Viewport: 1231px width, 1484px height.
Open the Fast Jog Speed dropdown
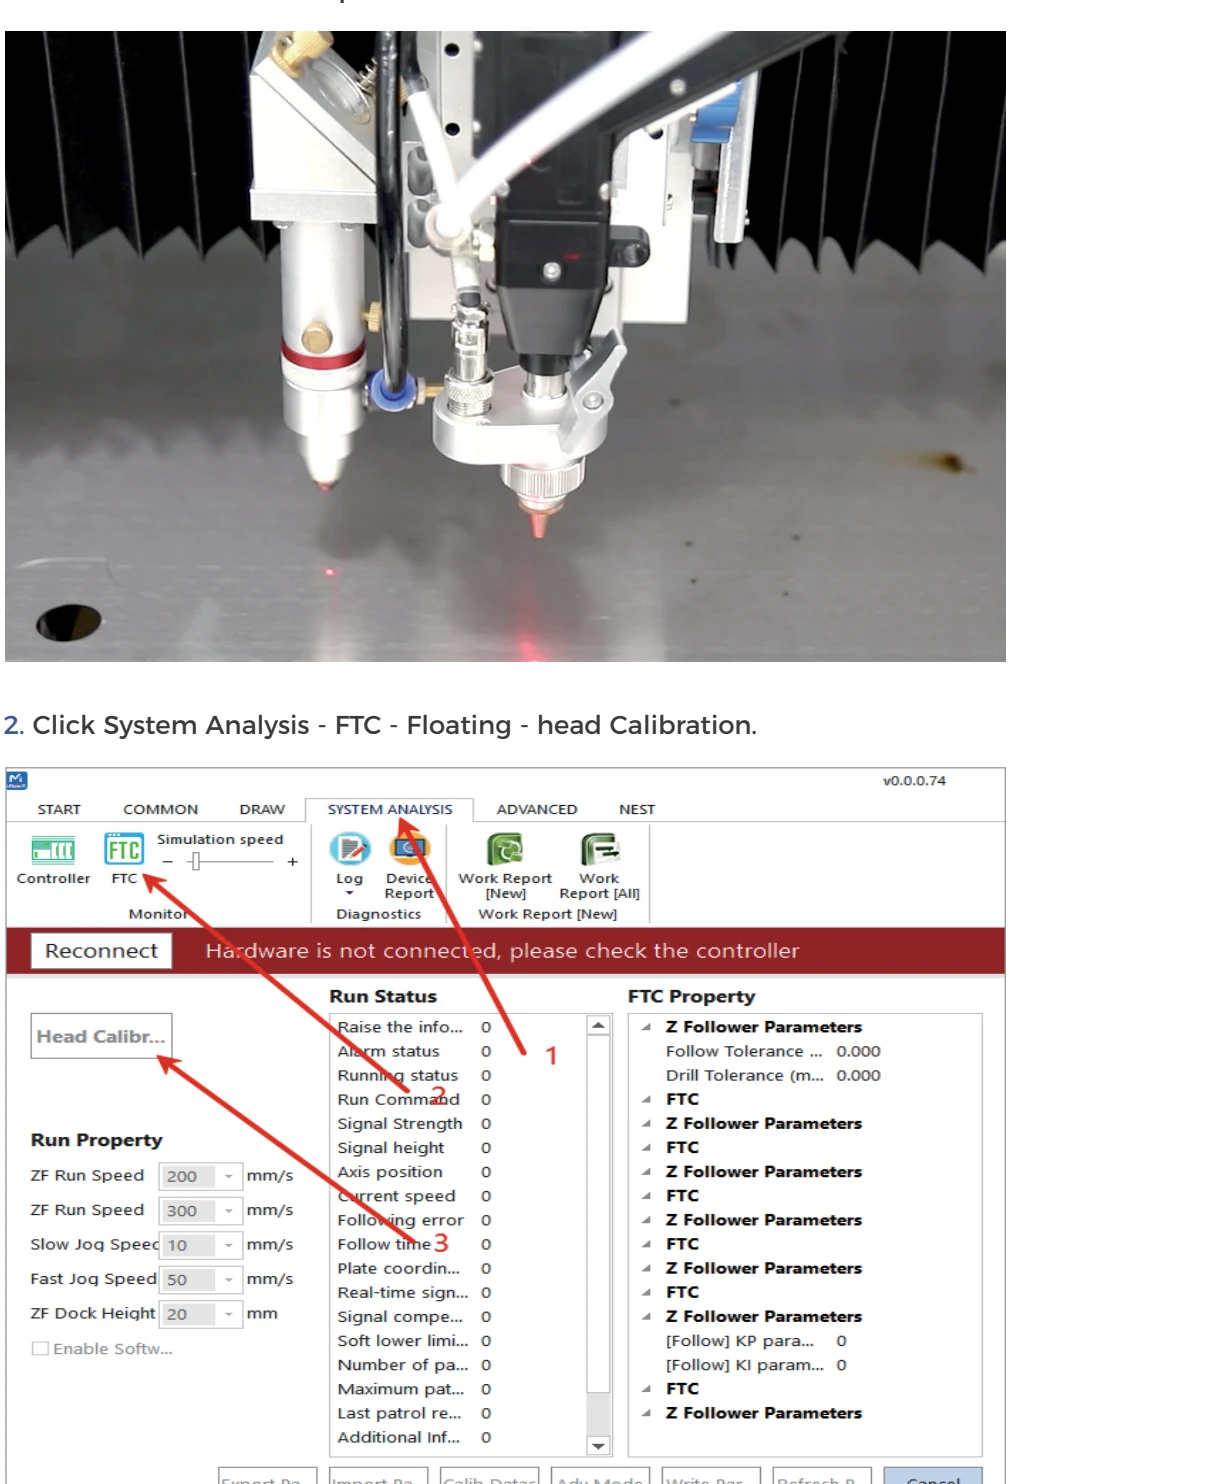click(x=229, y=1279)
